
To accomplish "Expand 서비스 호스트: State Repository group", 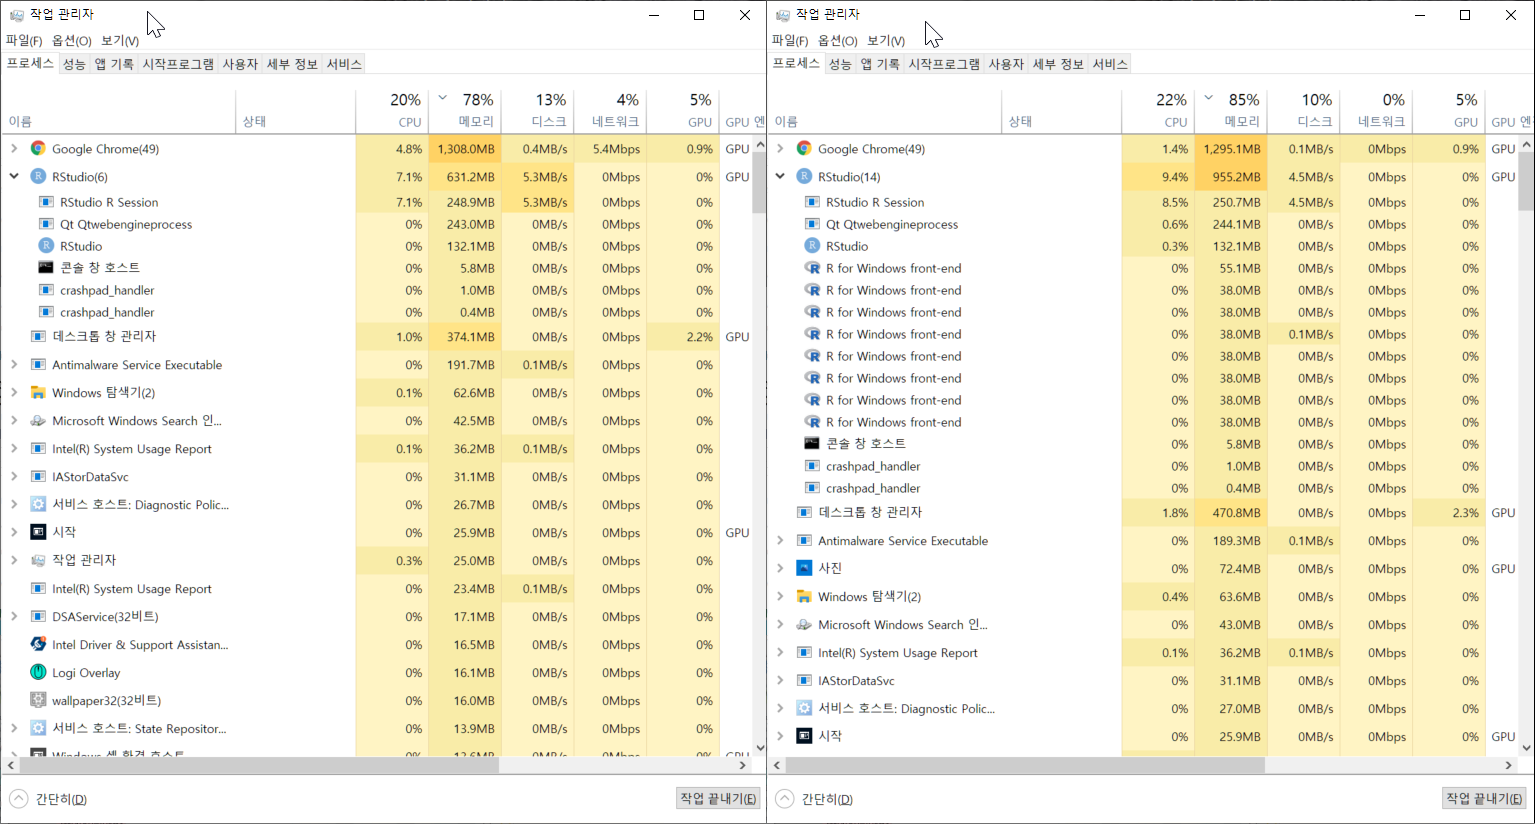I will (x=14, y=729).
